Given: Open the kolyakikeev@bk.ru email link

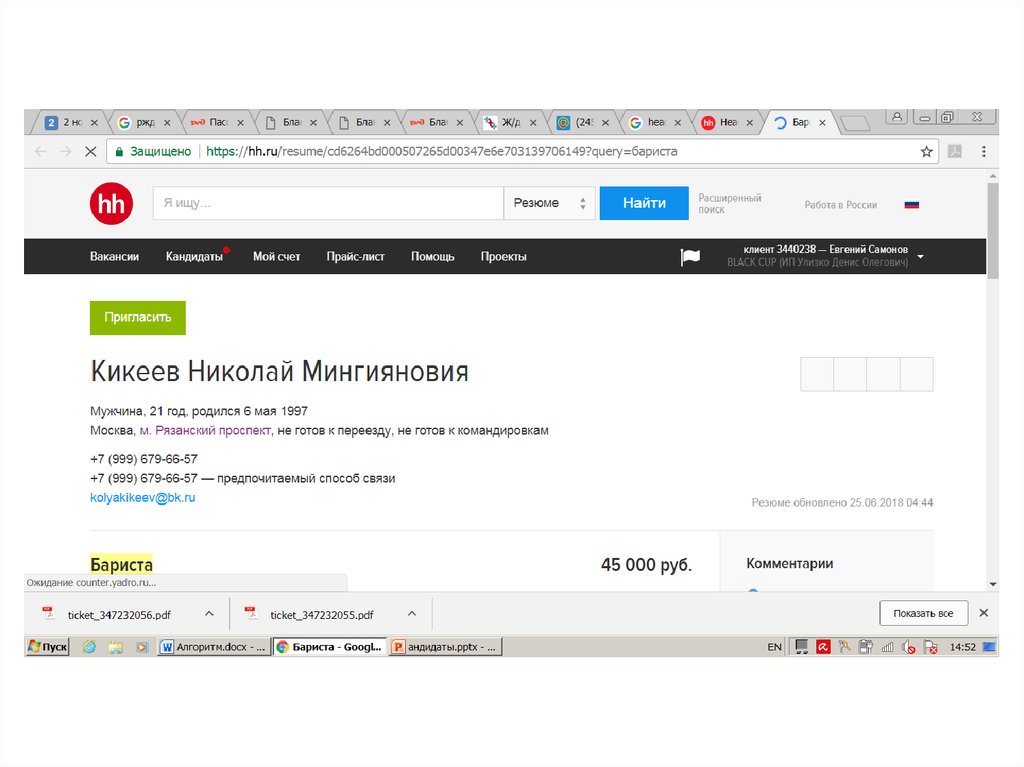Looking at the screenshot, I should 142,497.
